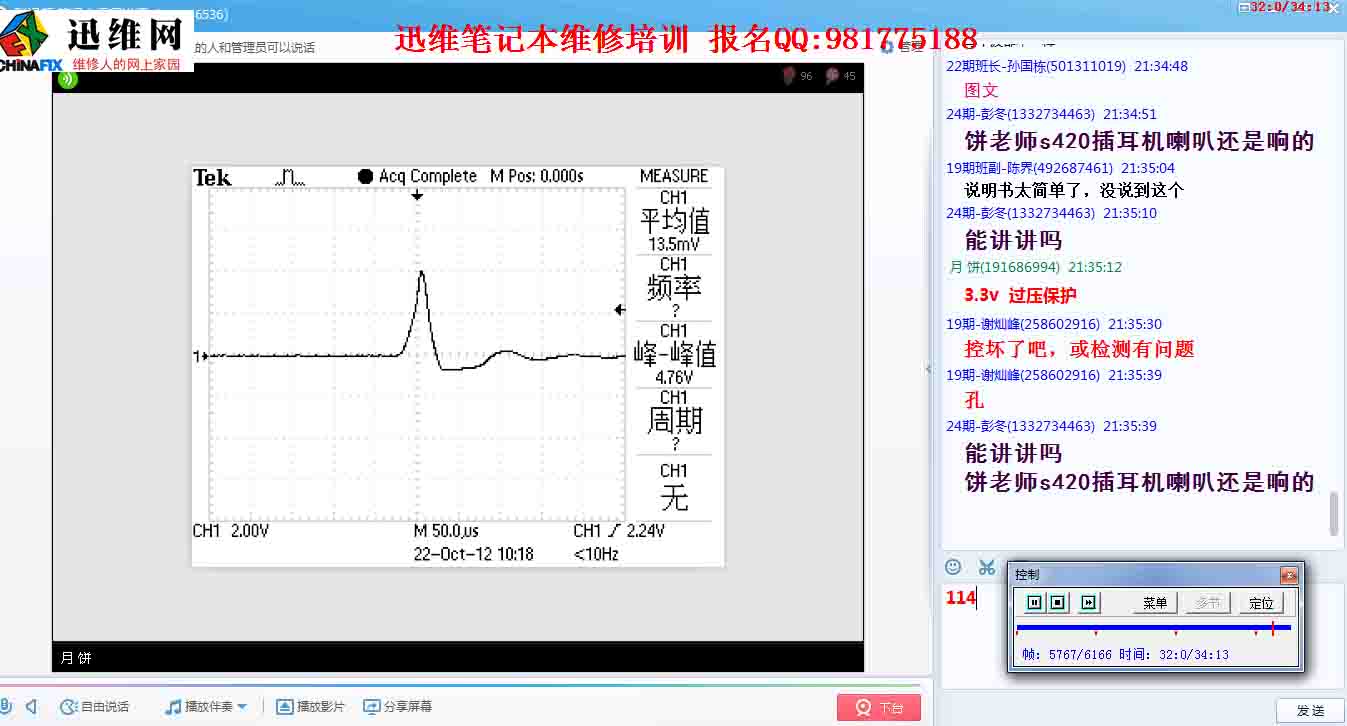This screenshot has width=1347, height=726.
Task: Click the 定位 button in control window
Action: [x=1262, y=603]
